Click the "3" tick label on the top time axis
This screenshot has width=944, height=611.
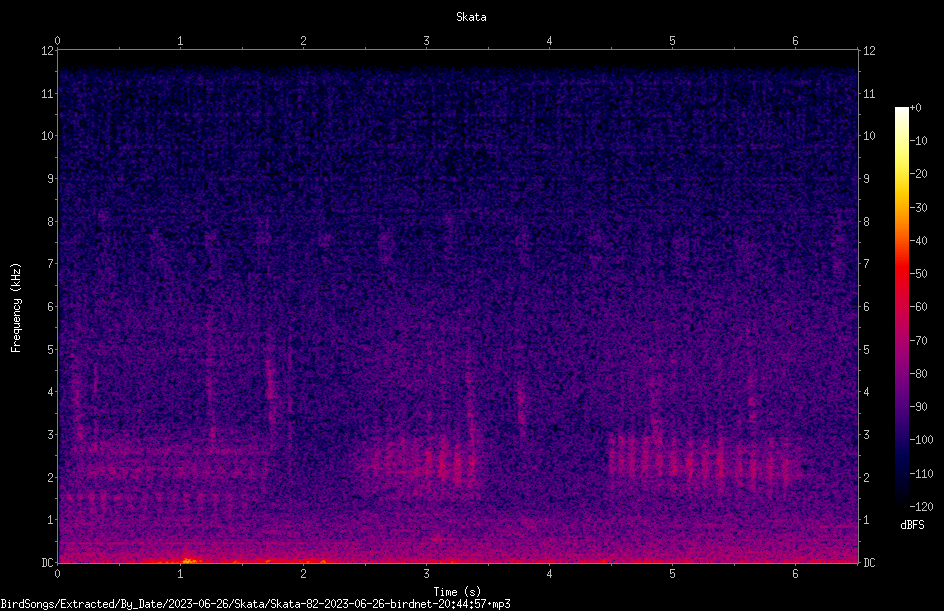[426, 41]
